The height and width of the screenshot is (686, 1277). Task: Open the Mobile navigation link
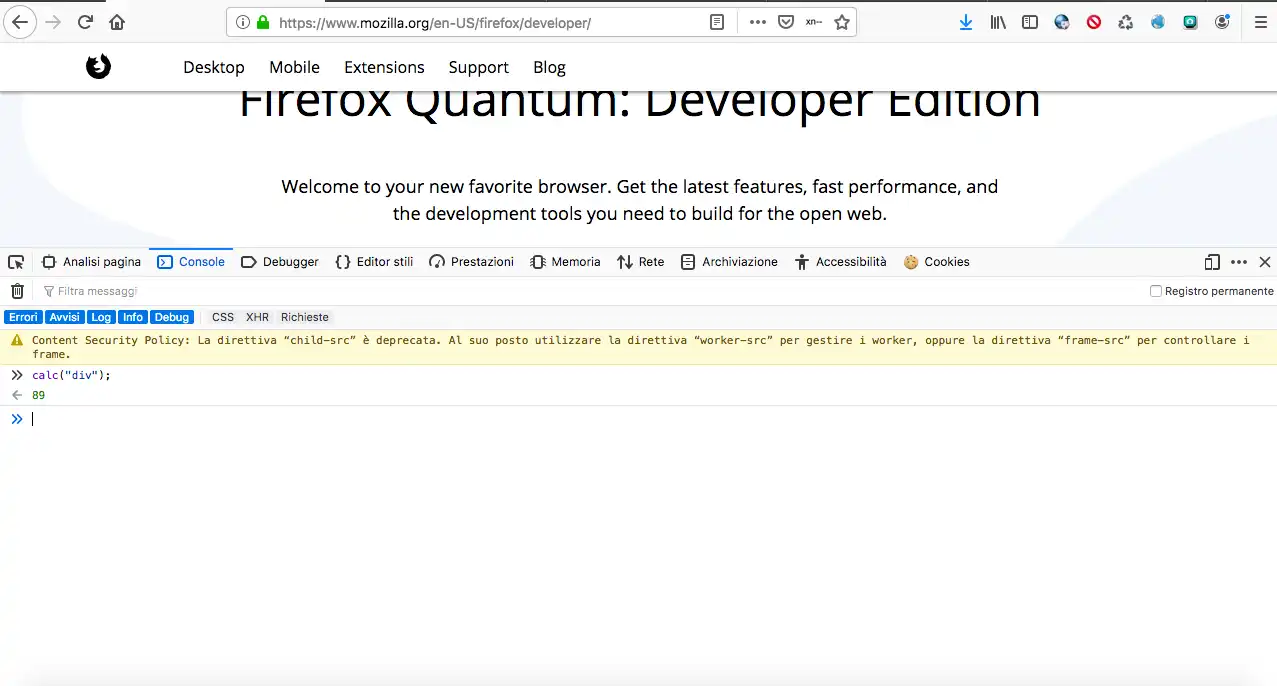[294, 67]
